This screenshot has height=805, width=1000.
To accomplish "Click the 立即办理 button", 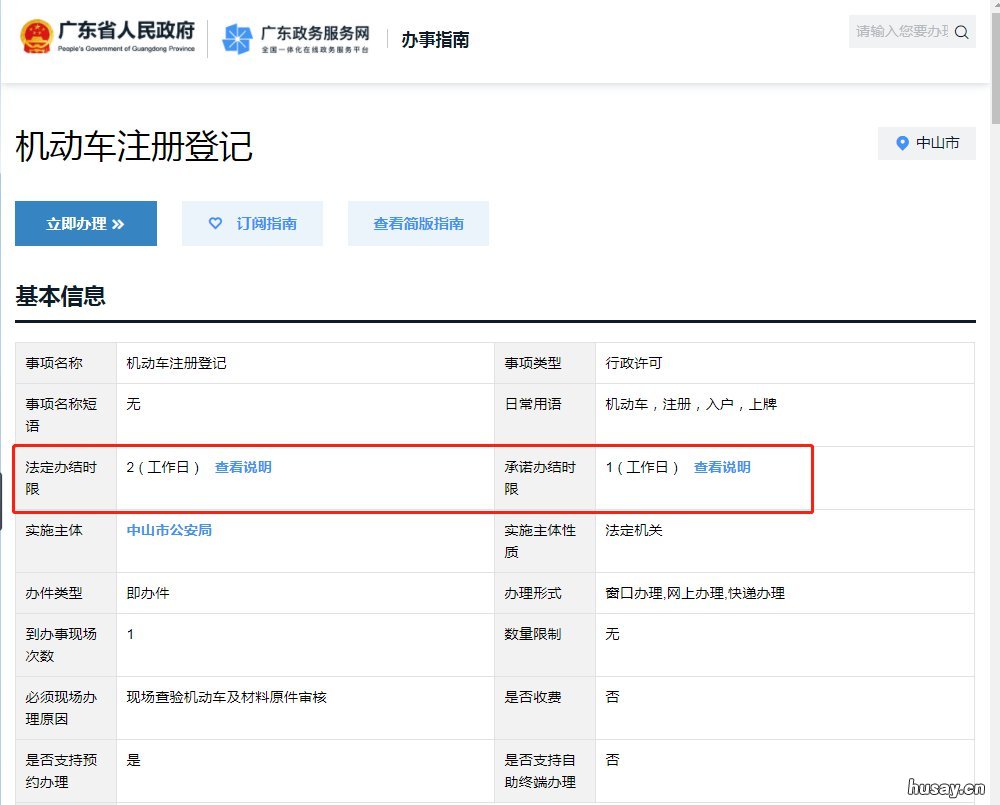I will pos(85,223).
